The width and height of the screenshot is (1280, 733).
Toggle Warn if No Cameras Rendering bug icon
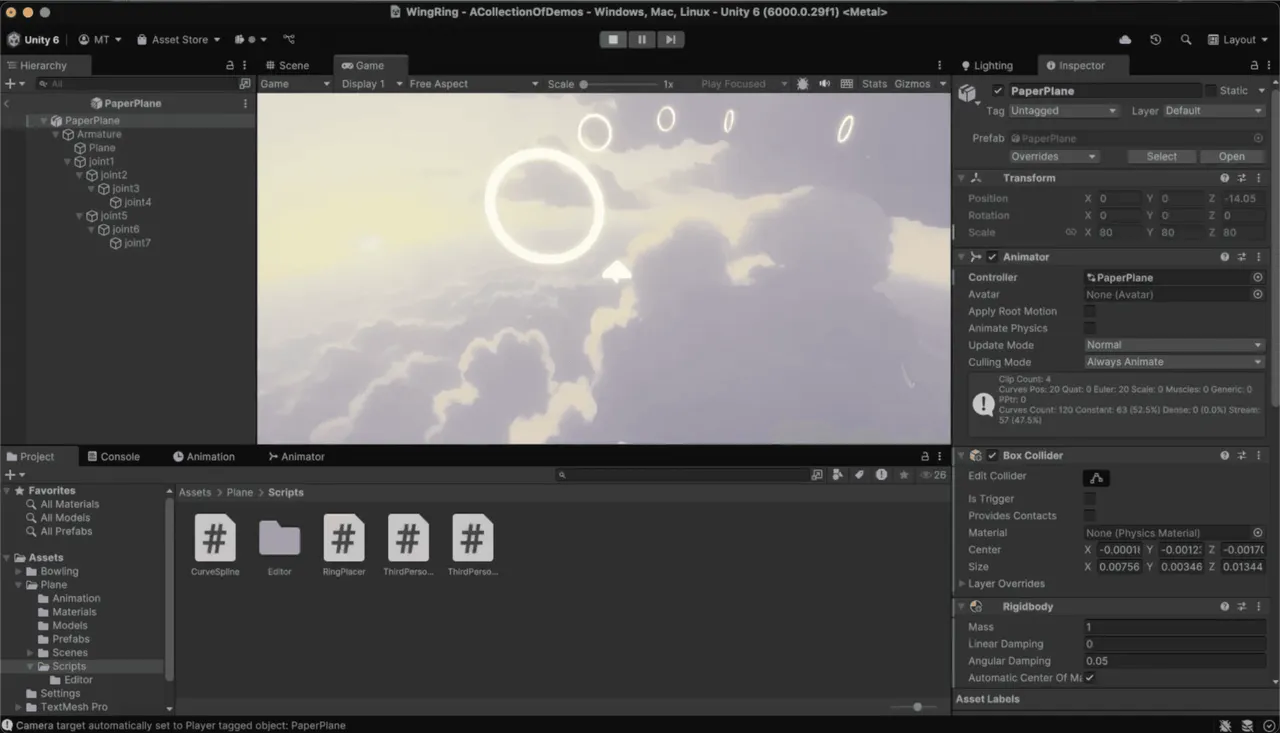pos(802,84)
